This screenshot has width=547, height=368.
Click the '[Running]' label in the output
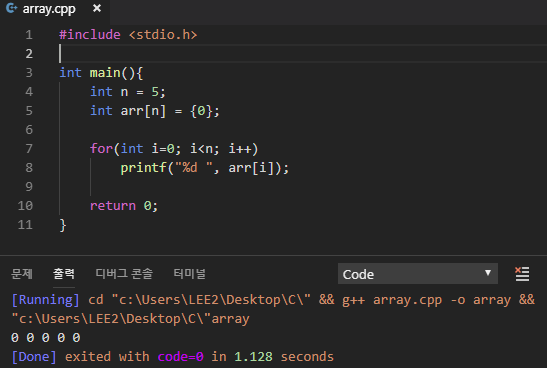coord(45,300)
